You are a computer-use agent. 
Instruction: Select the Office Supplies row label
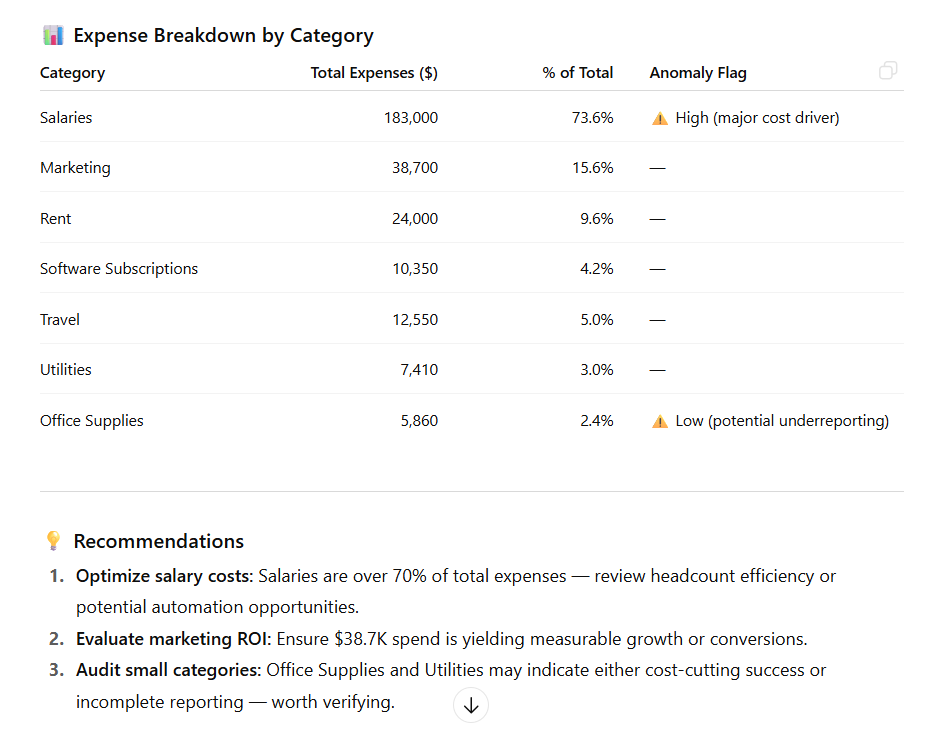[x=92, y=420]
